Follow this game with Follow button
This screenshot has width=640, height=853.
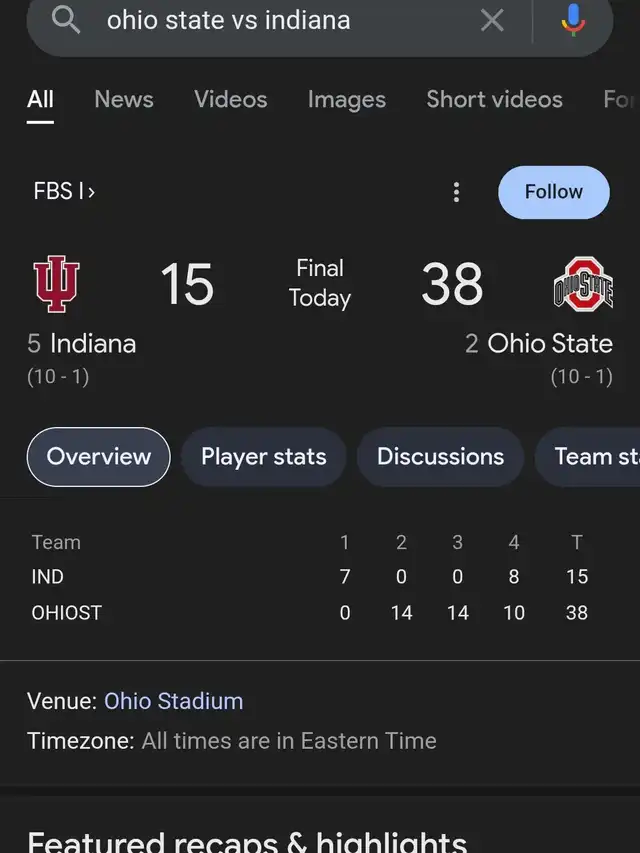point(553,192)
